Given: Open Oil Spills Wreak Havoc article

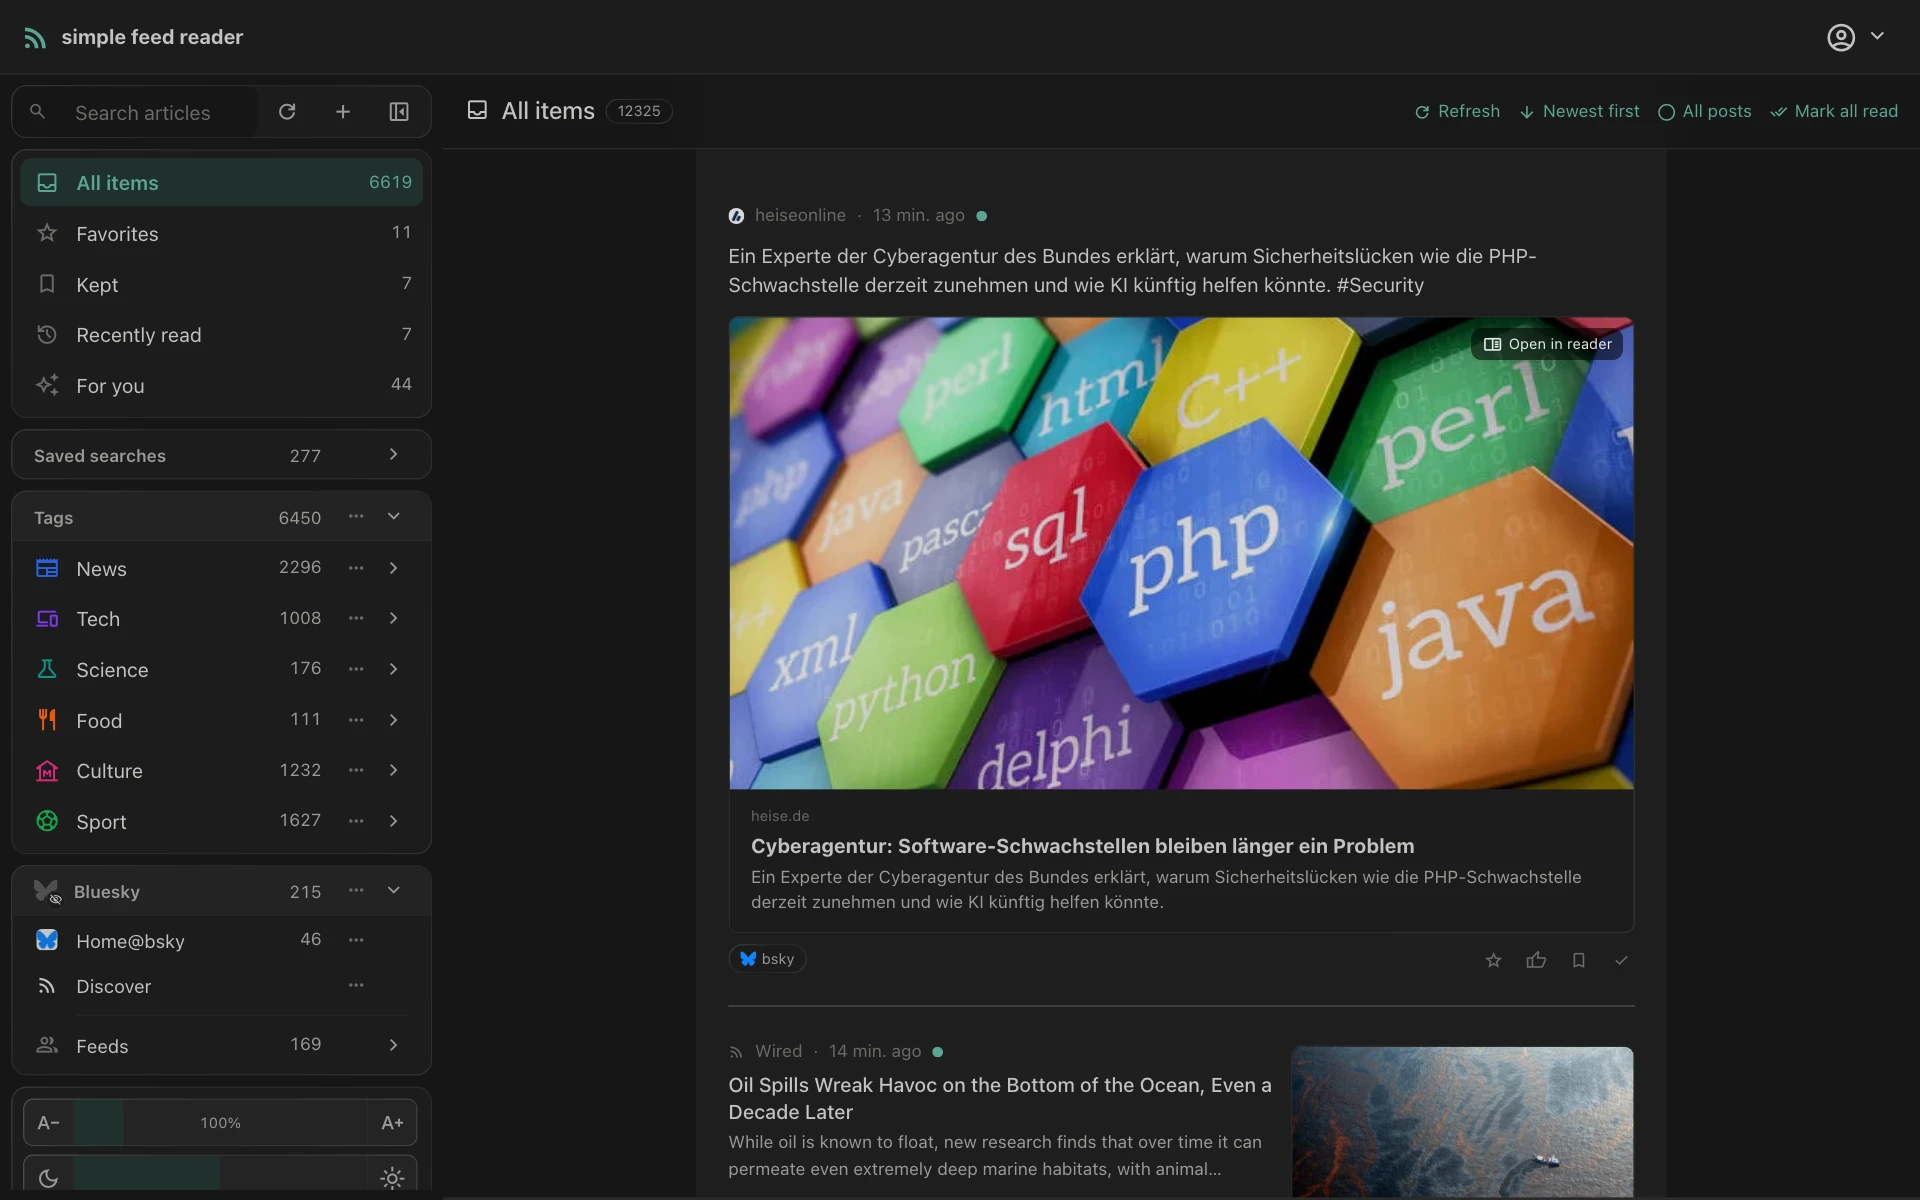Looking at the screenshot, I should pyautogui.click(x=1000, y=1098).
